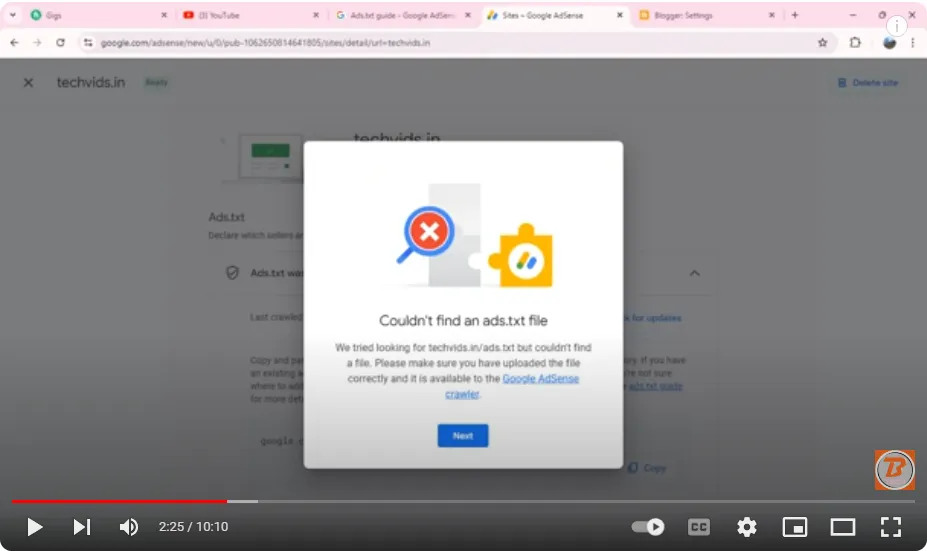This screenshot has width=927, height=551.
Task: Open video settings gear
Action: [x=747, y=527]
